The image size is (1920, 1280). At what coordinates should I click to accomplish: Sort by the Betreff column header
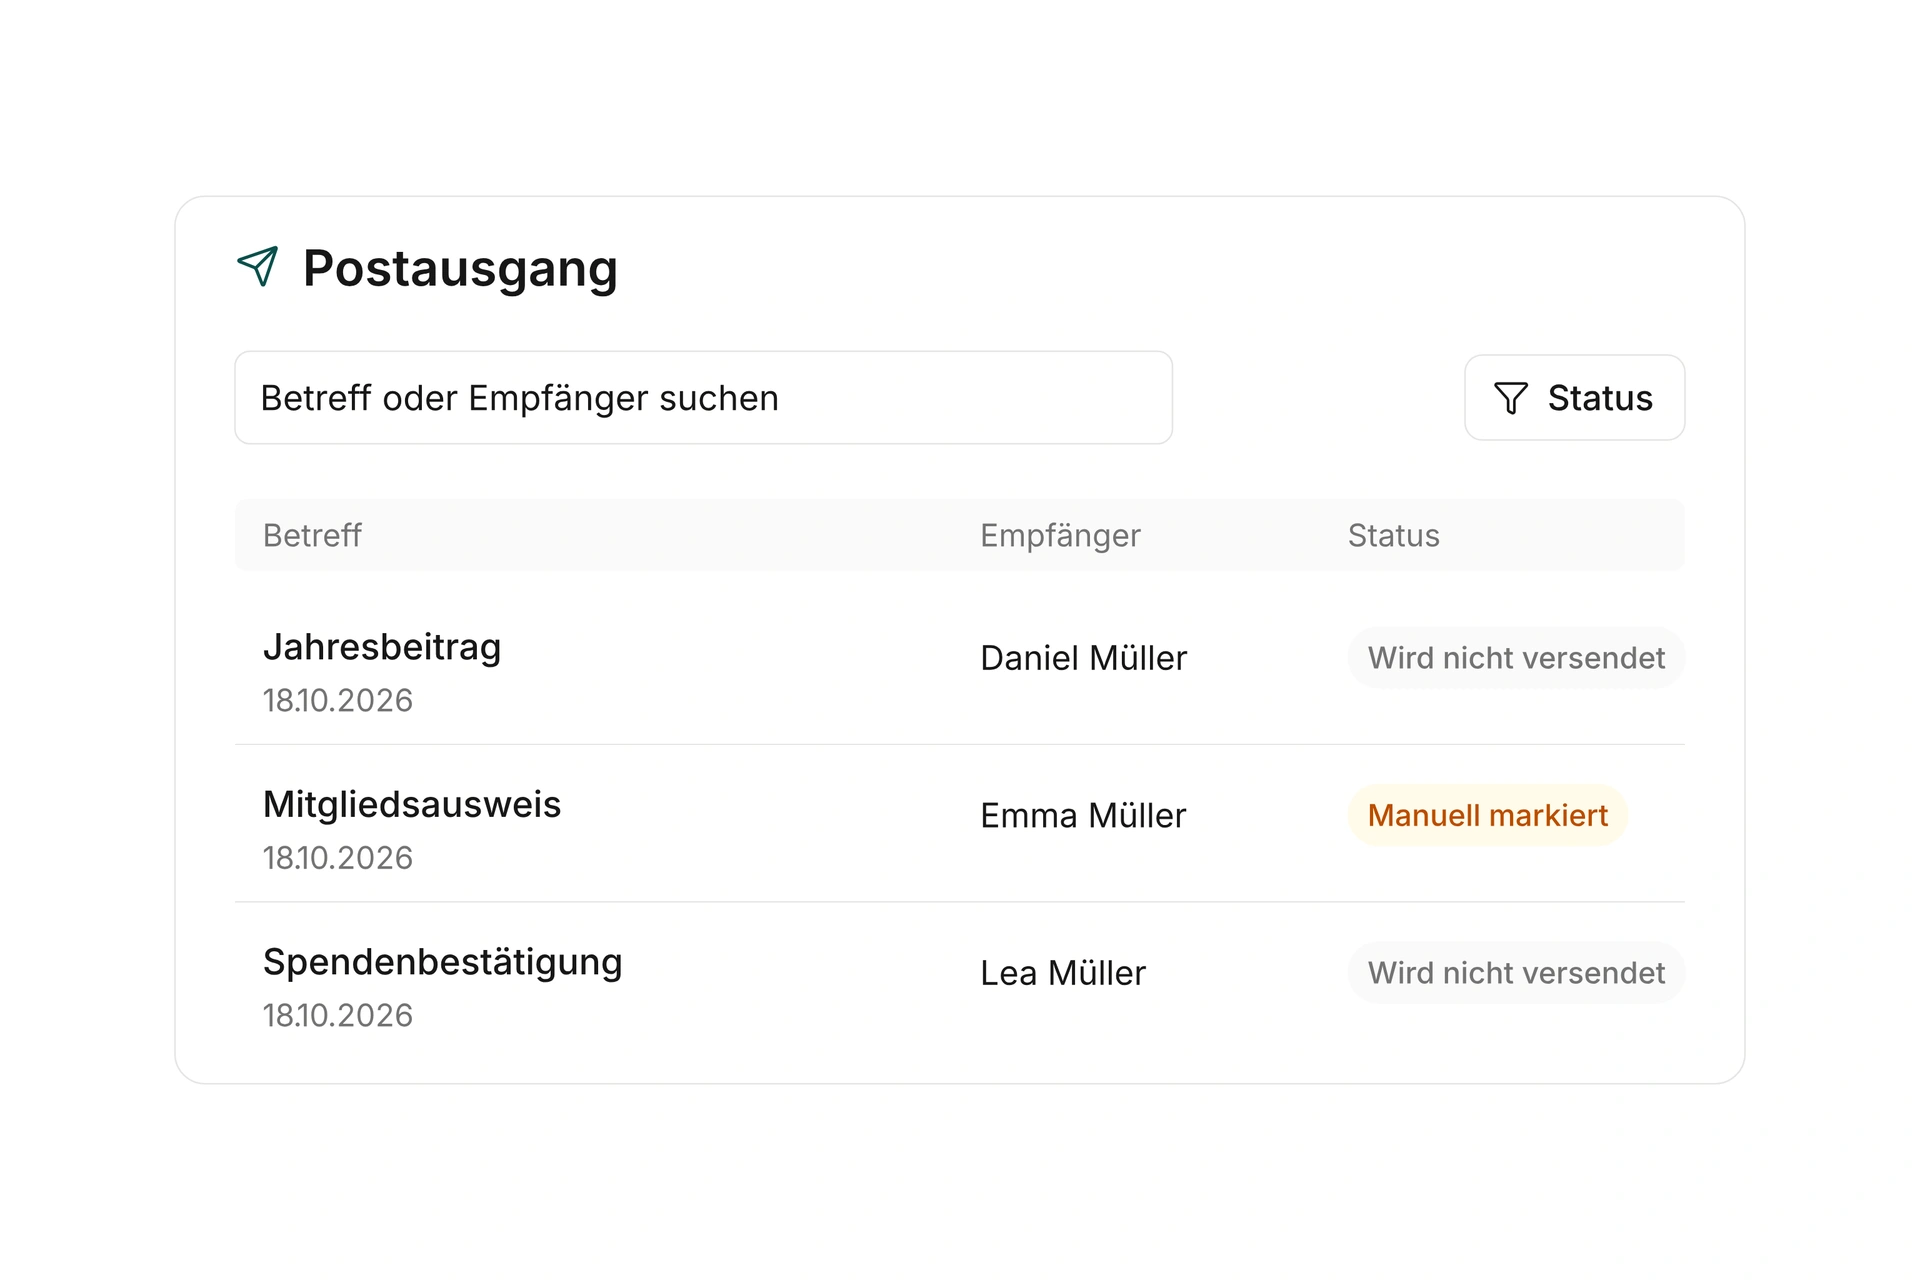312,535
